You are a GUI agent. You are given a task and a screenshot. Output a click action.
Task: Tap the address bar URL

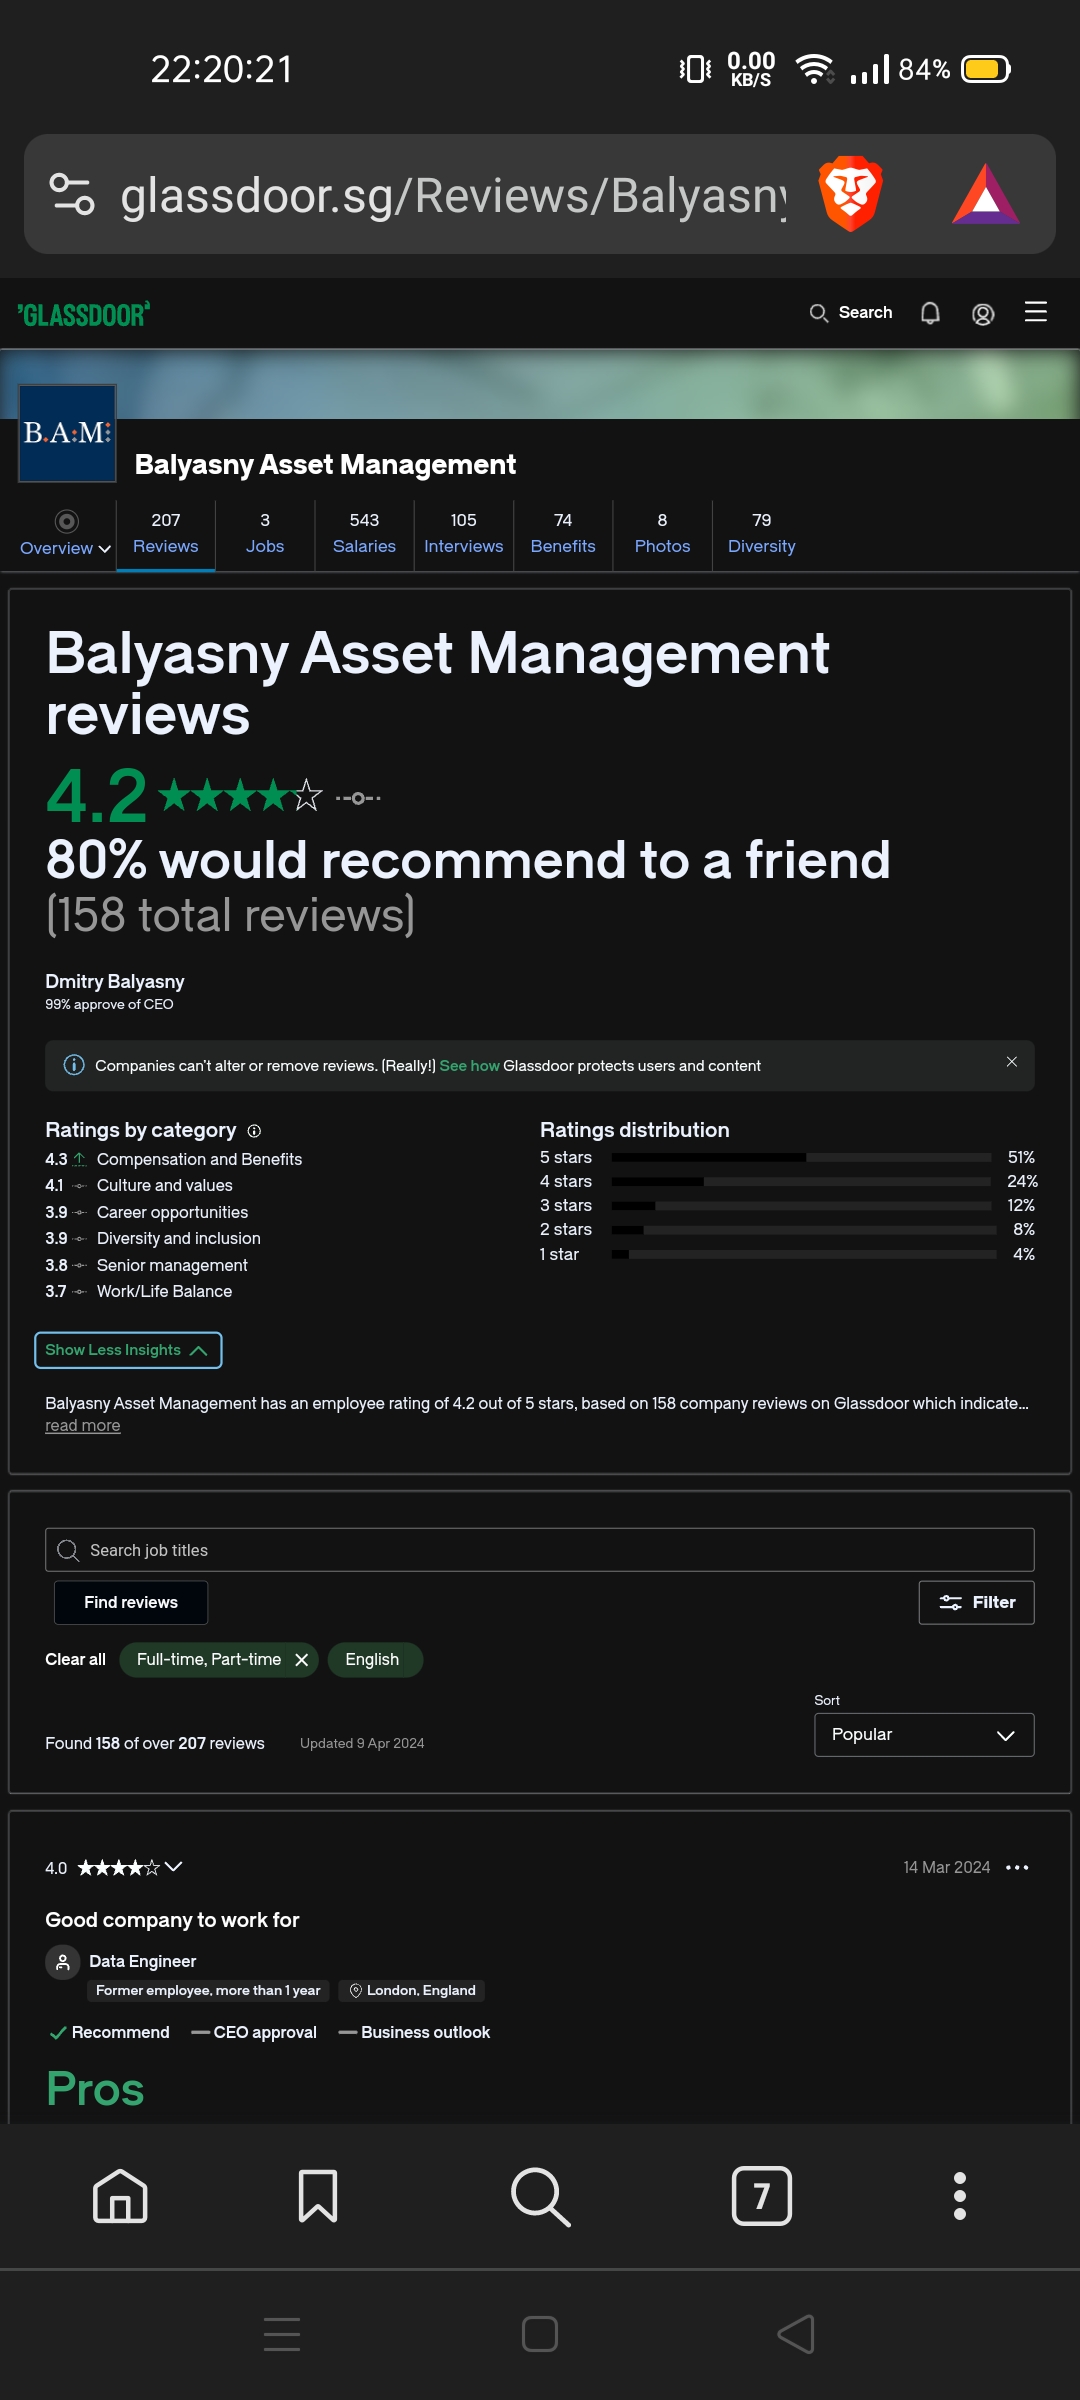pyautogui.click(x=453, y=194)
